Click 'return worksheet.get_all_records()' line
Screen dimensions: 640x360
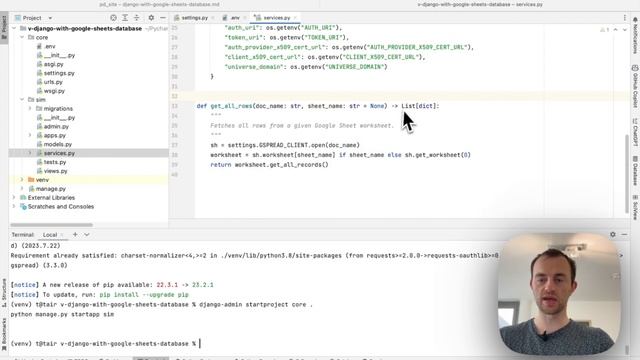tap(269, 165)
